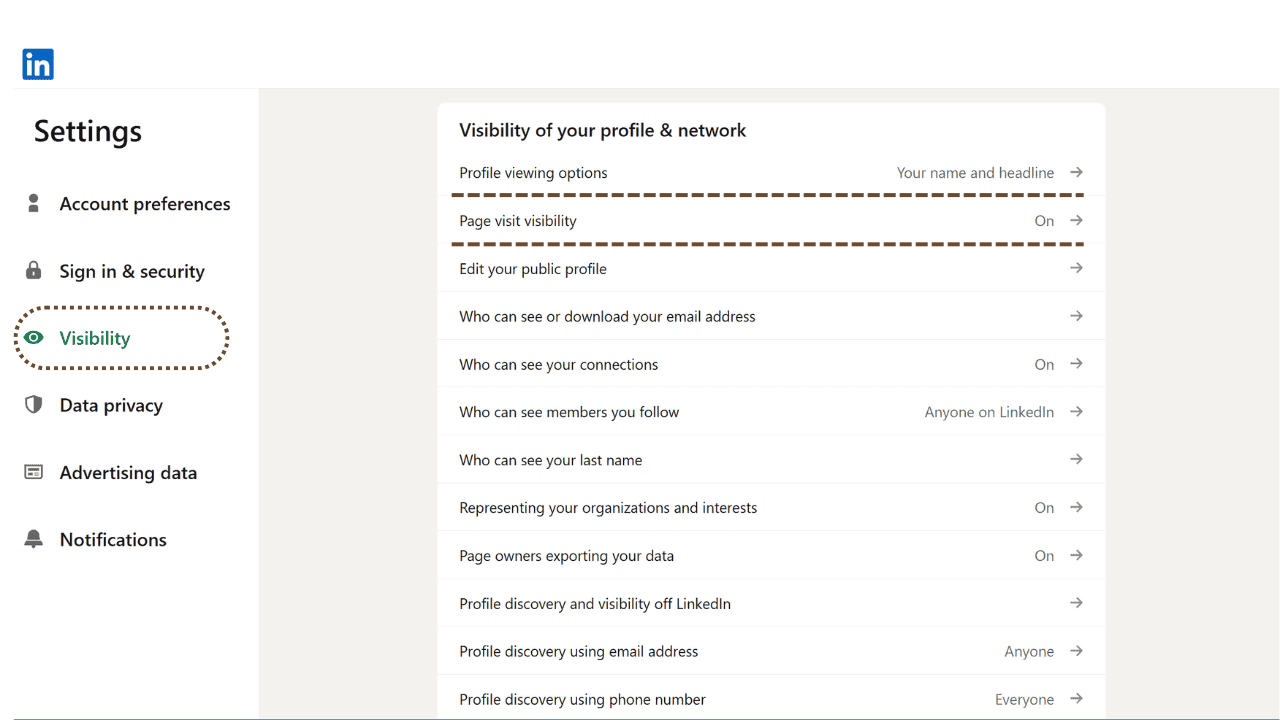
Task: Click arrow icon for Edit your public profile
Action: coord(1076,268)
